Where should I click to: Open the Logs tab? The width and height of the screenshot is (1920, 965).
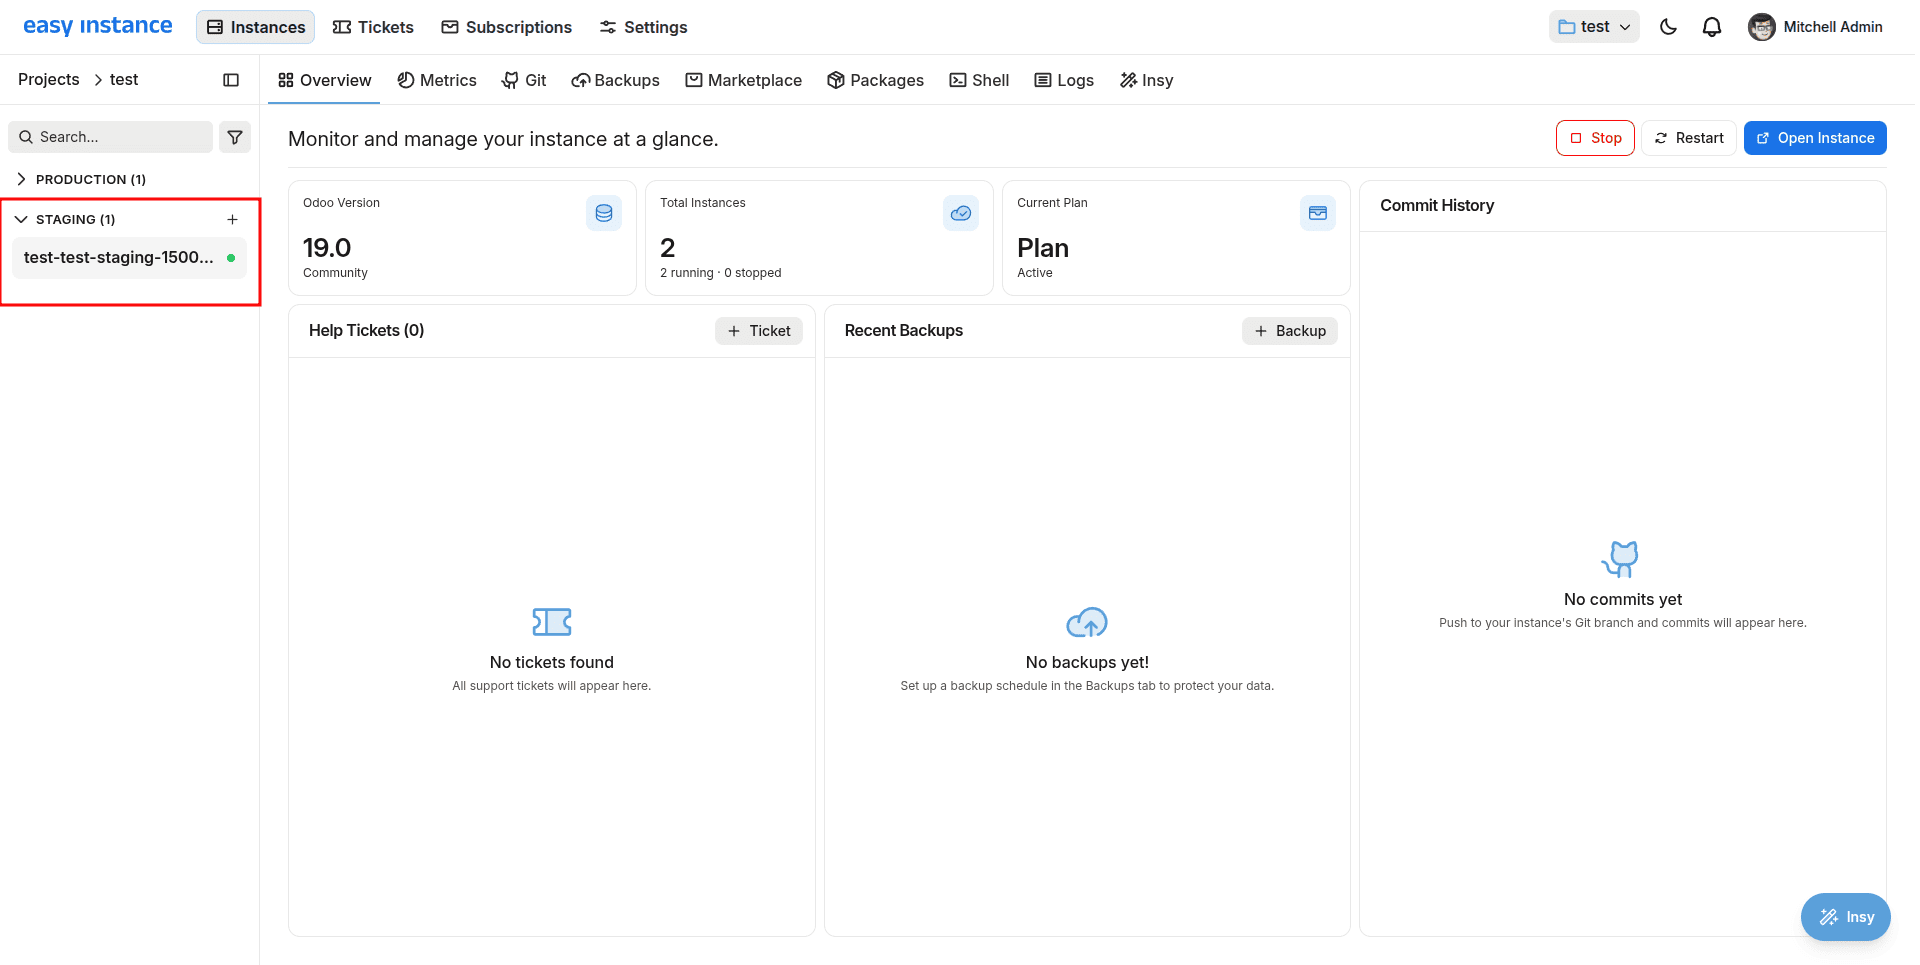pos(1064,80)
